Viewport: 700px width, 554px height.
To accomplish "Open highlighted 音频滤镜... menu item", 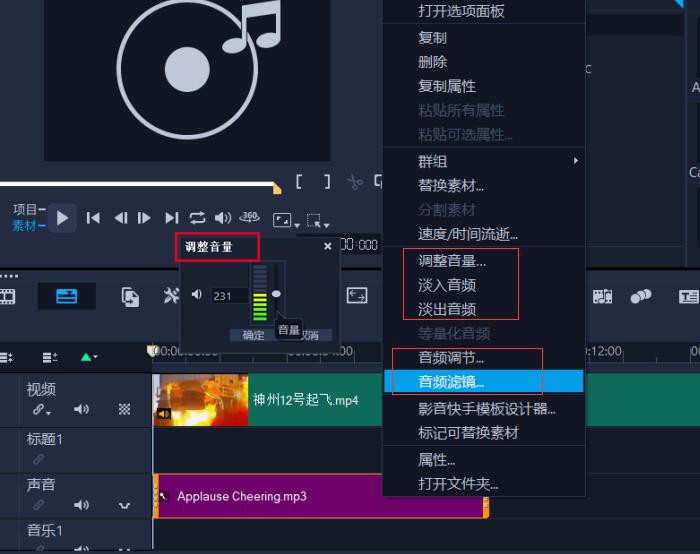I will 484,381.
